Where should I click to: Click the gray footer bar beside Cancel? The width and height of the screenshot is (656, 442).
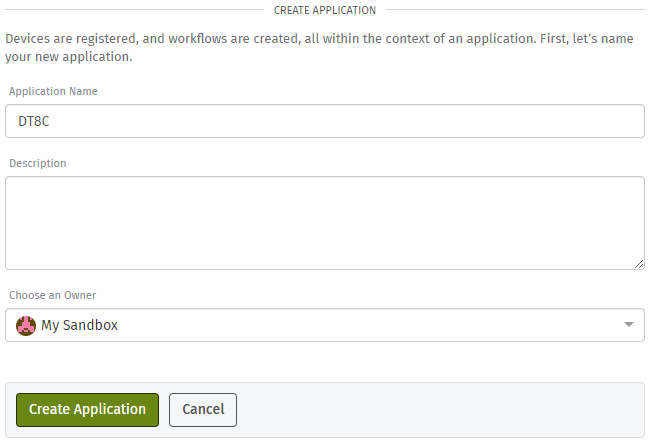pyautogui.click(x=439, y=410)
